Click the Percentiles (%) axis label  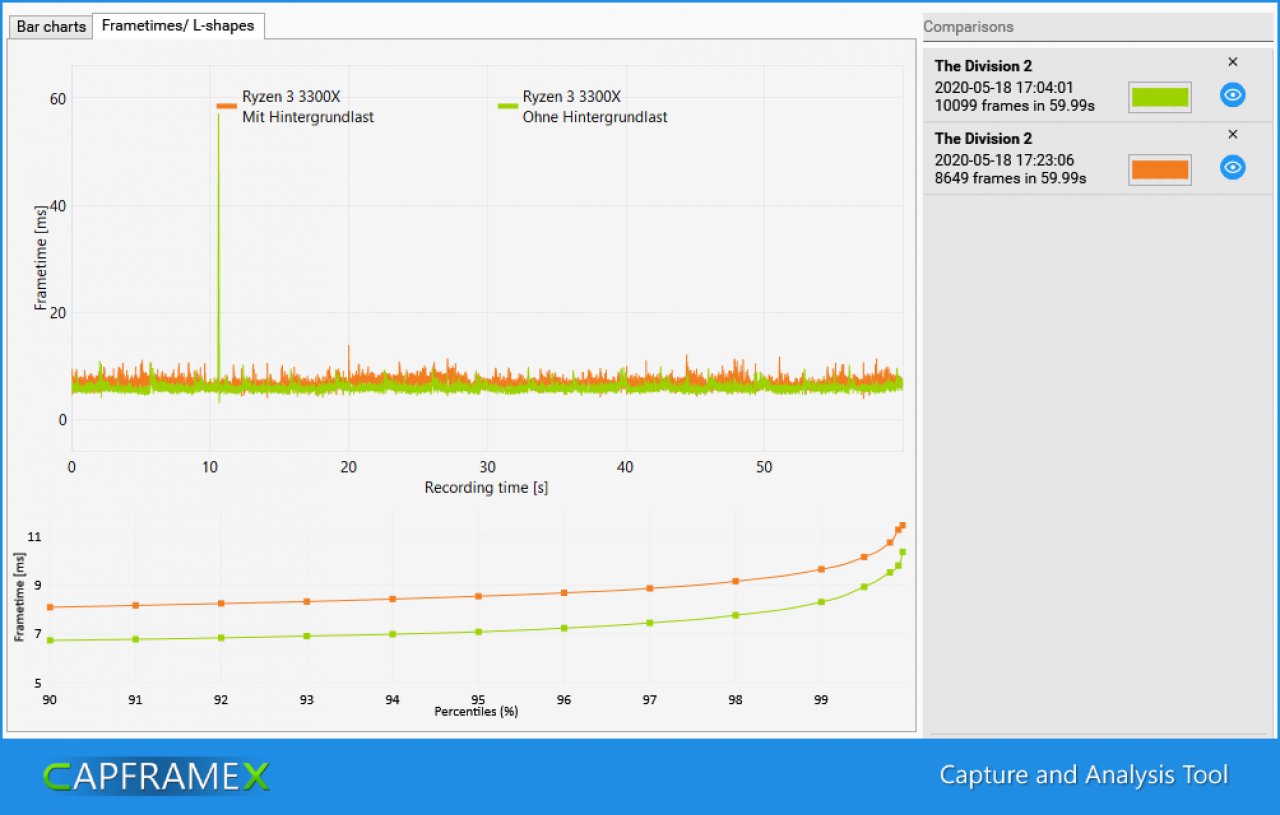tap(476, 712)
